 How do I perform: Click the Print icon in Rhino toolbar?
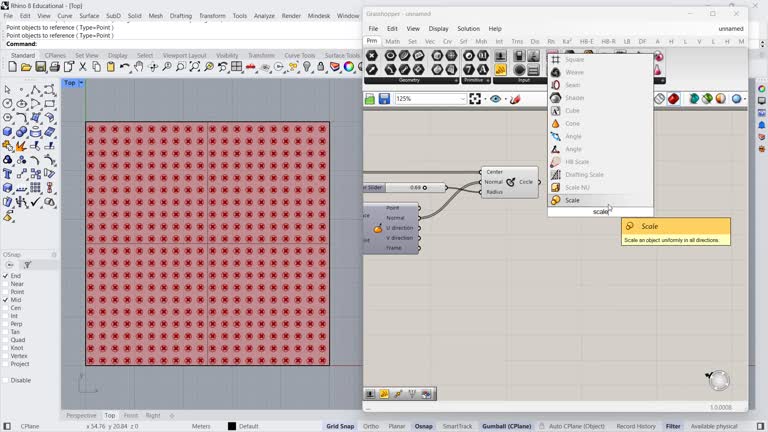coord(55,67)
